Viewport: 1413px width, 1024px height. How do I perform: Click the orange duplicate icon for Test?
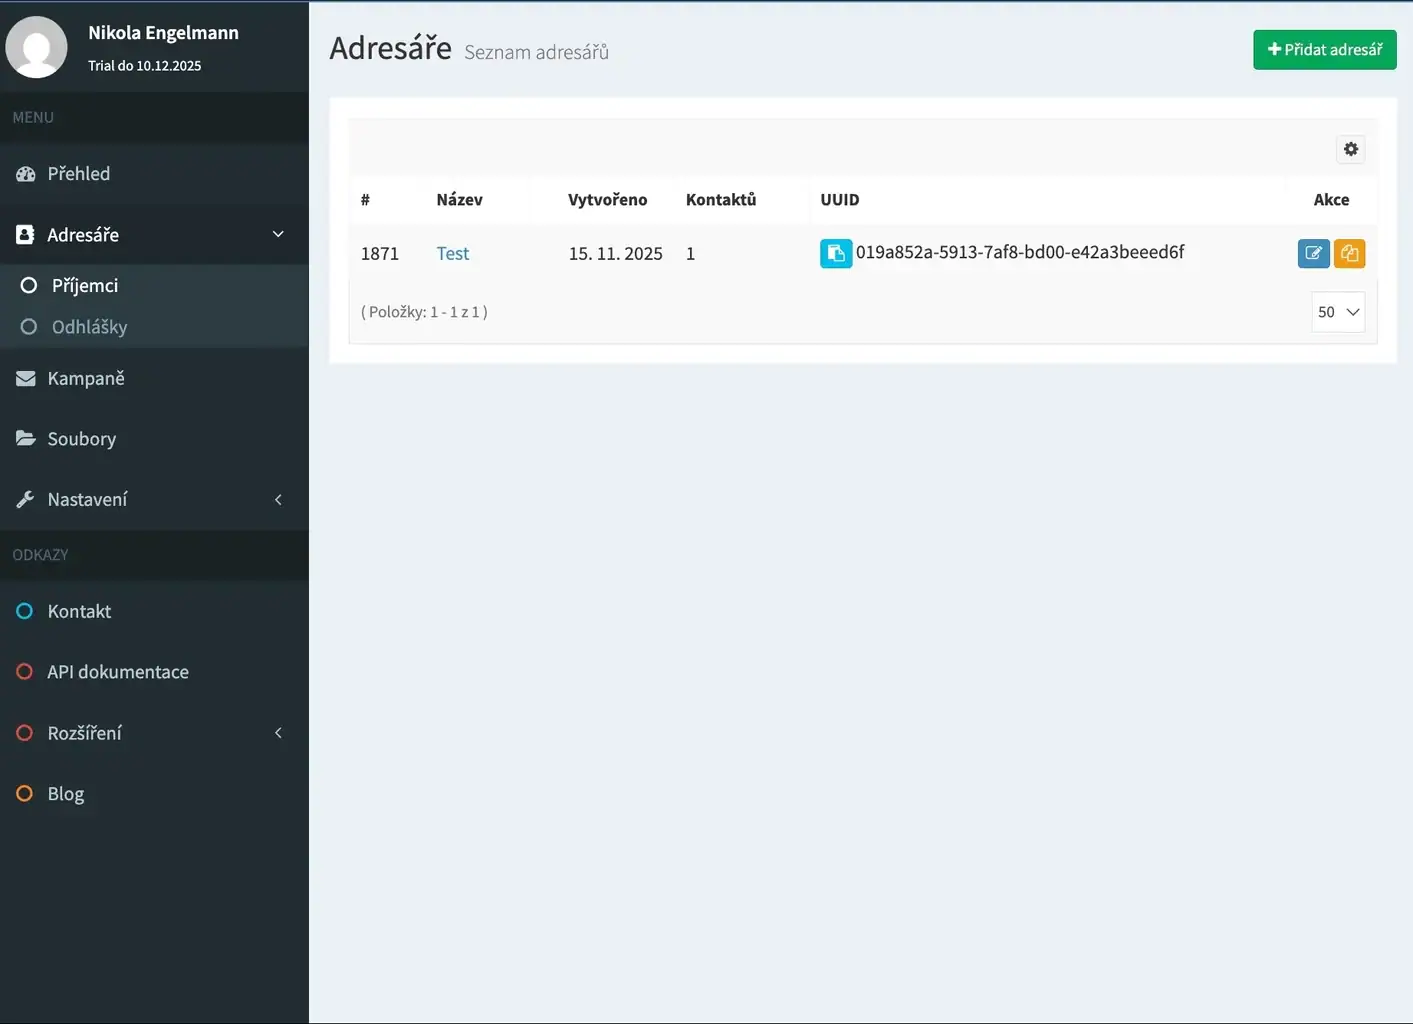click(1349, 254)
